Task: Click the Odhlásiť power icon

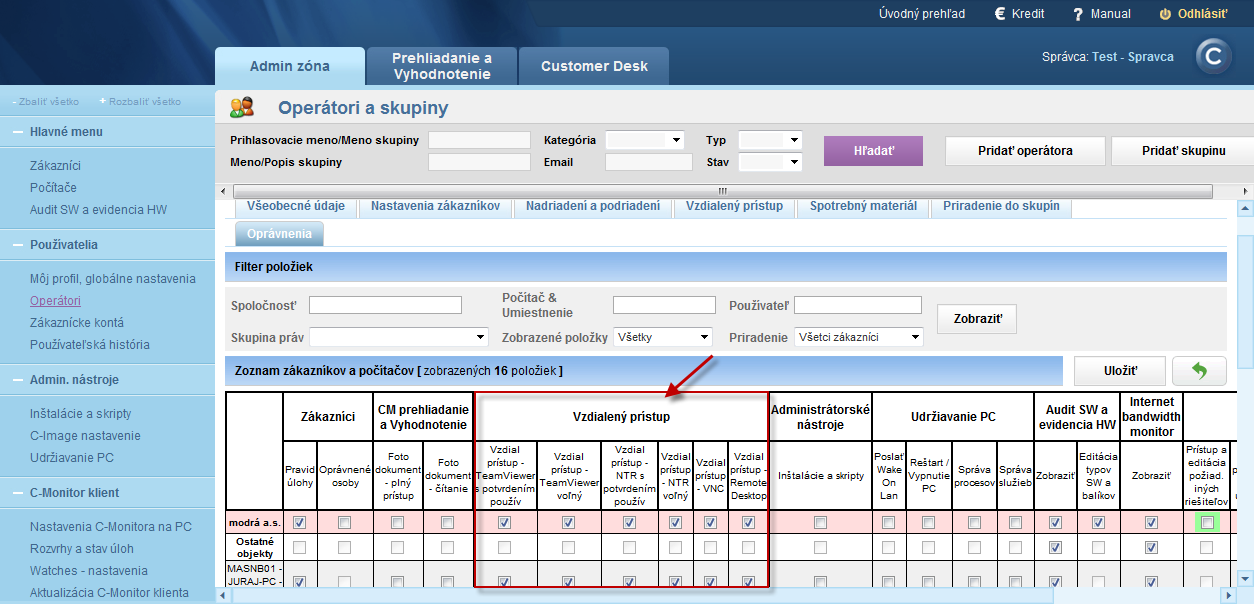Action: (x=1164, y=14)
